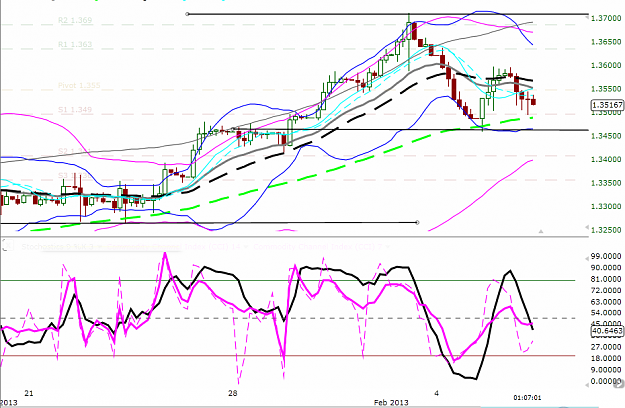Click the 81.0000 overbought level value
Image resolution: width=625 pixels, height=408 pixels.
606,279
